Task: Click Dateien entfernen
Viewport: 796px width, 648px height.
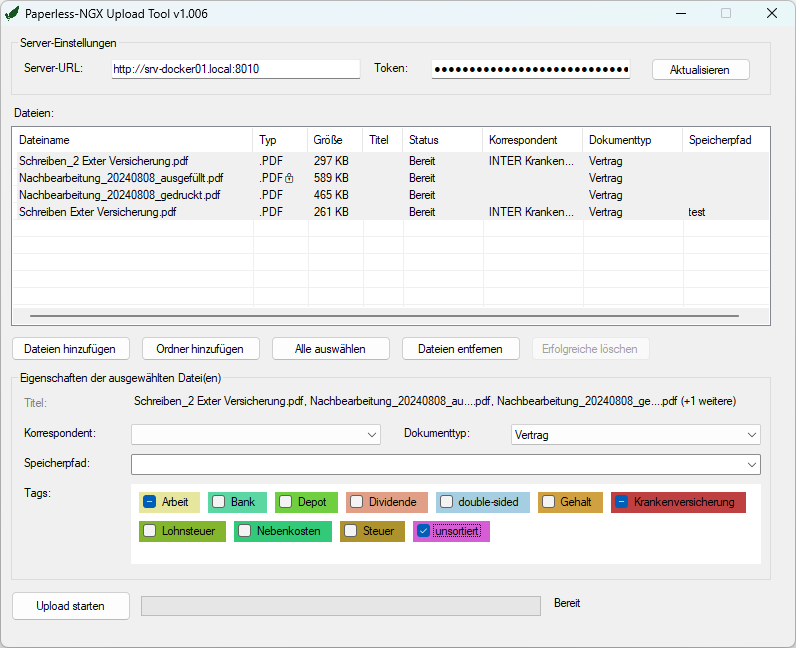Action: coord(460,349)
